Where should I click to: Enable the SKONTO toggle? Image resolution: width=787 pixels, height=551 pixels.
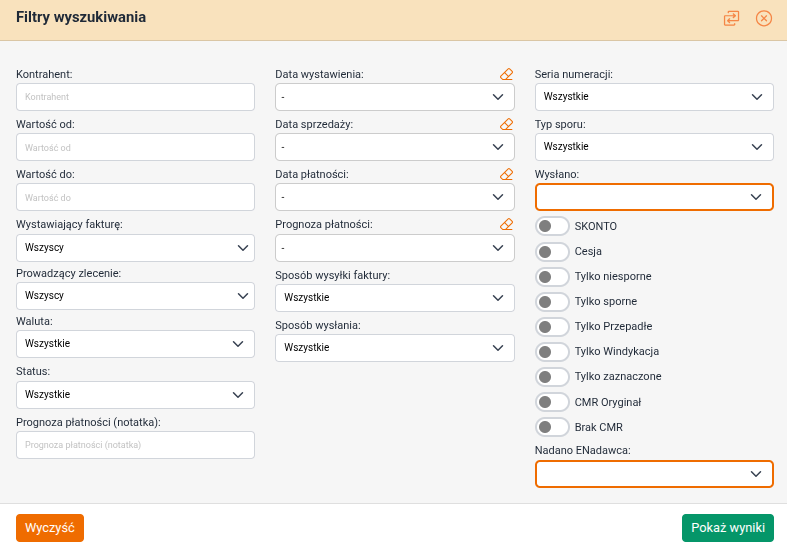tap(552, 226)
